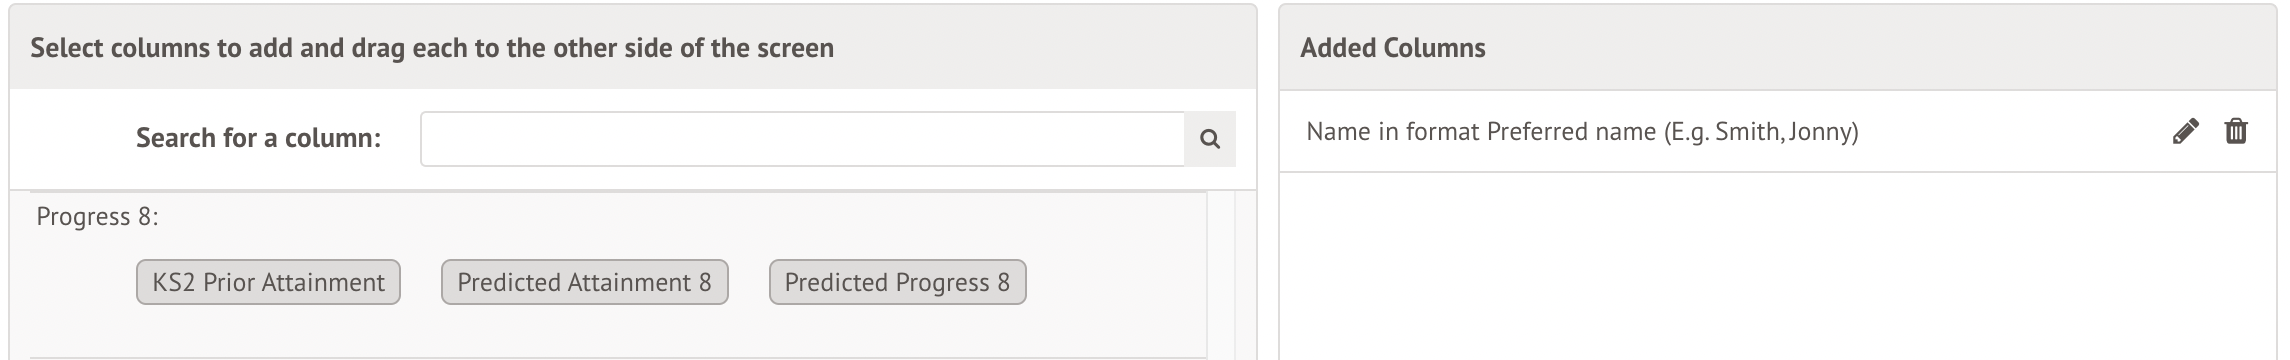Image resolution: width=2290 pixels, height=360 pixels.
Task: Click empty space in Added Columns panel
Action: tap(1781, 267)
